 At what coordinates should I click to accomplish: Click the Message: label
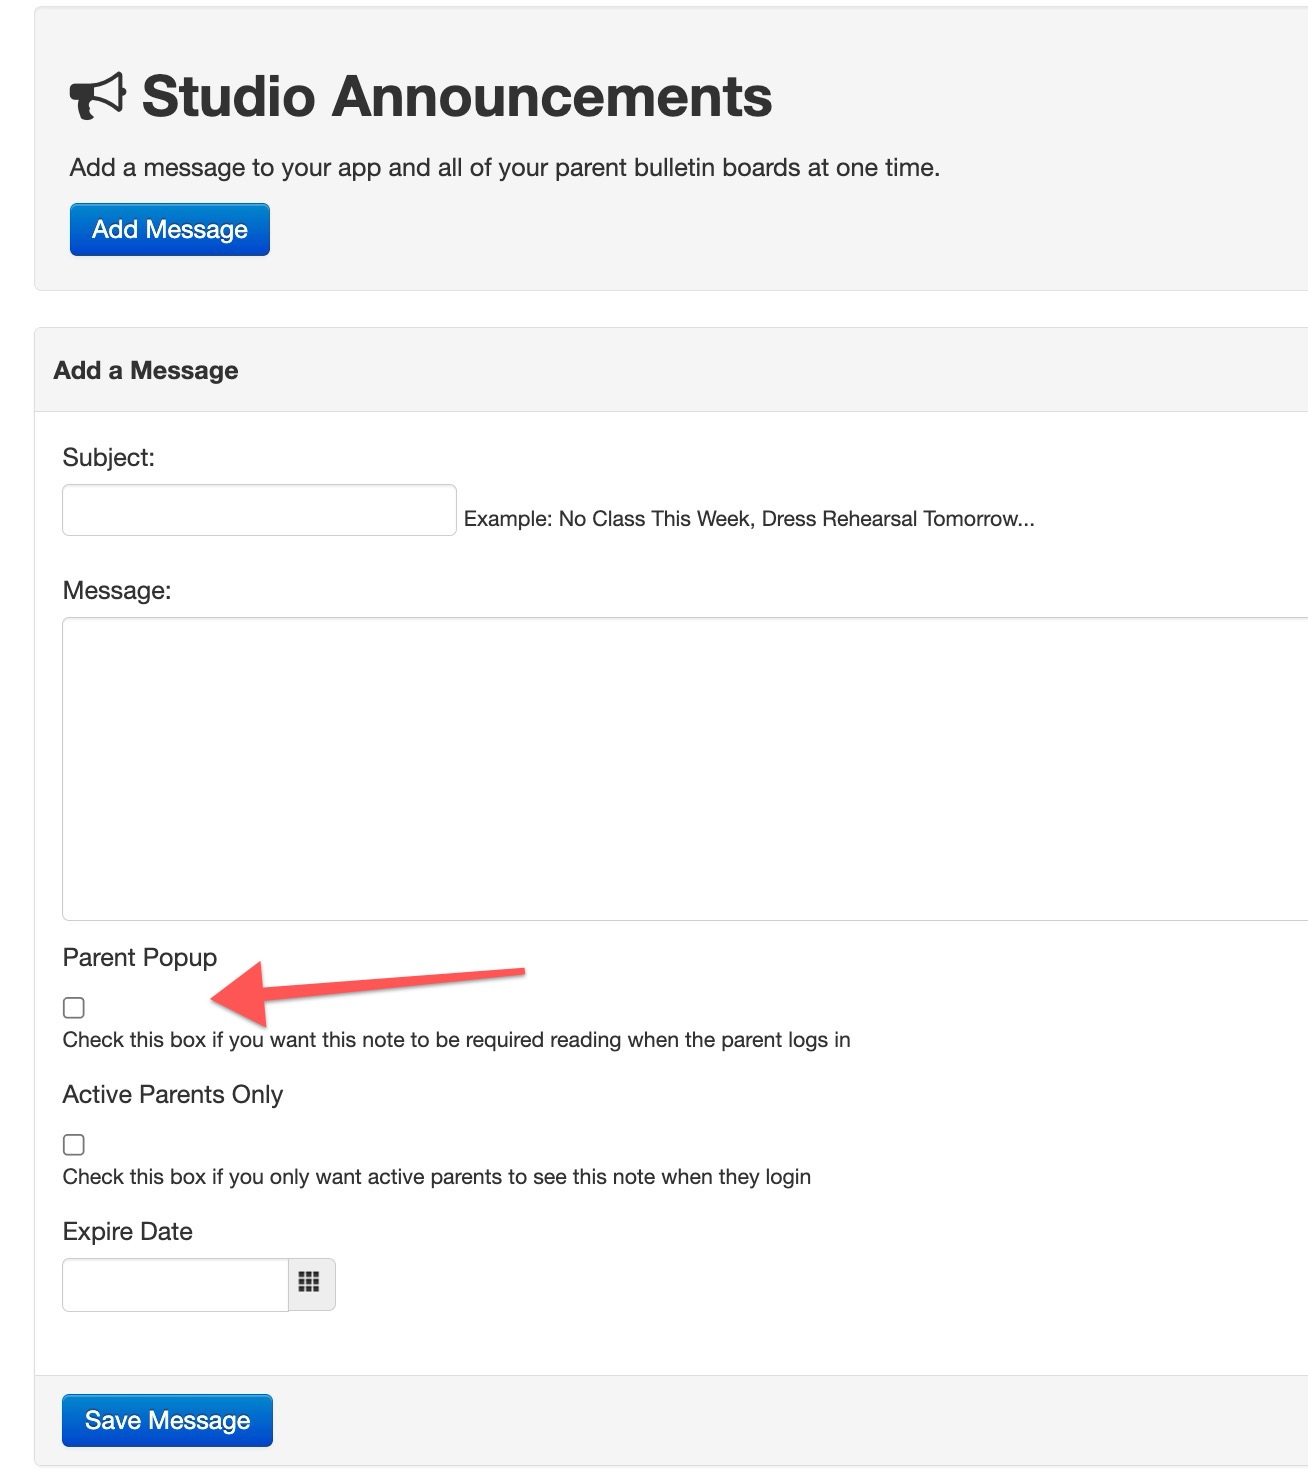click(117, 591)
